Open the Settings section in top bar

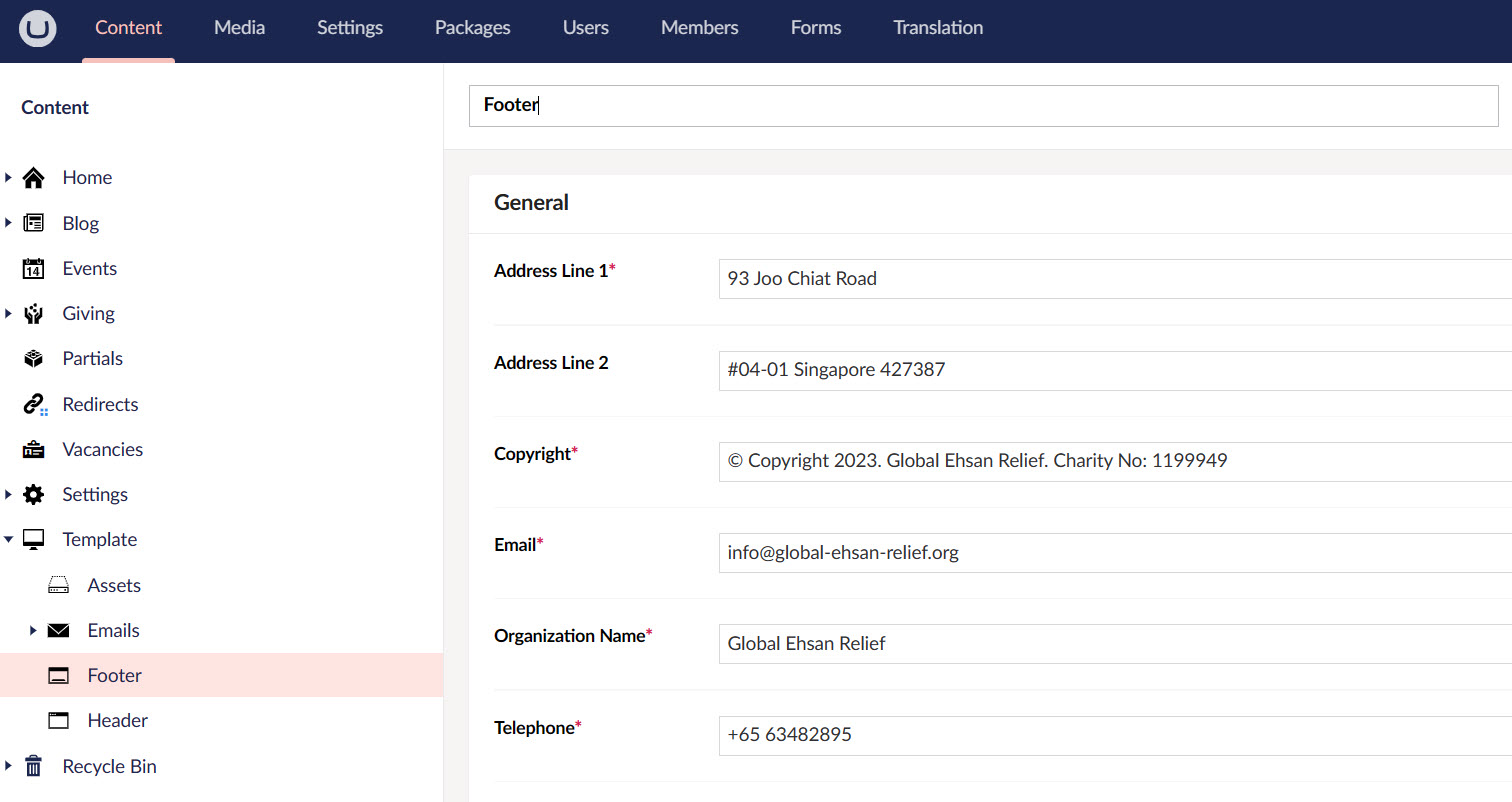tap(350, 28)
